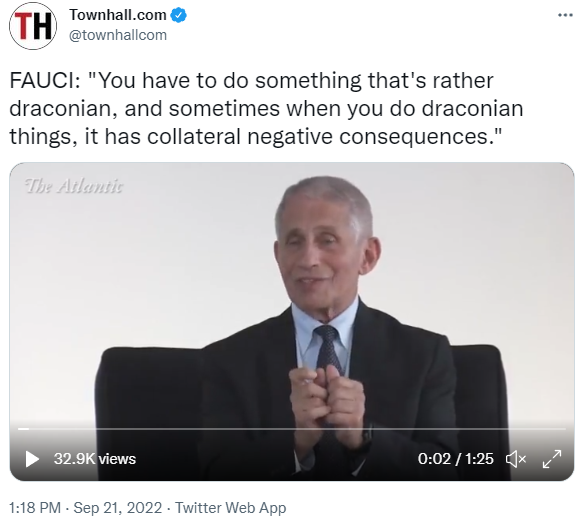Open the 1:18 PM timestamp link
This screenshot has width=583, height=521.
tap(35, 508)
